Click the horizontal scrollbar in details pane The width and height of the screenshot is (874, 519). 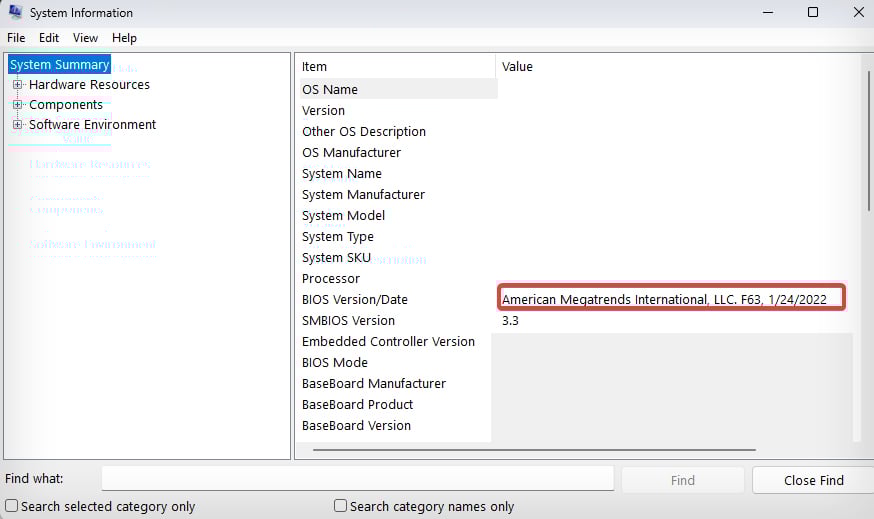click(x=534, y=449)
